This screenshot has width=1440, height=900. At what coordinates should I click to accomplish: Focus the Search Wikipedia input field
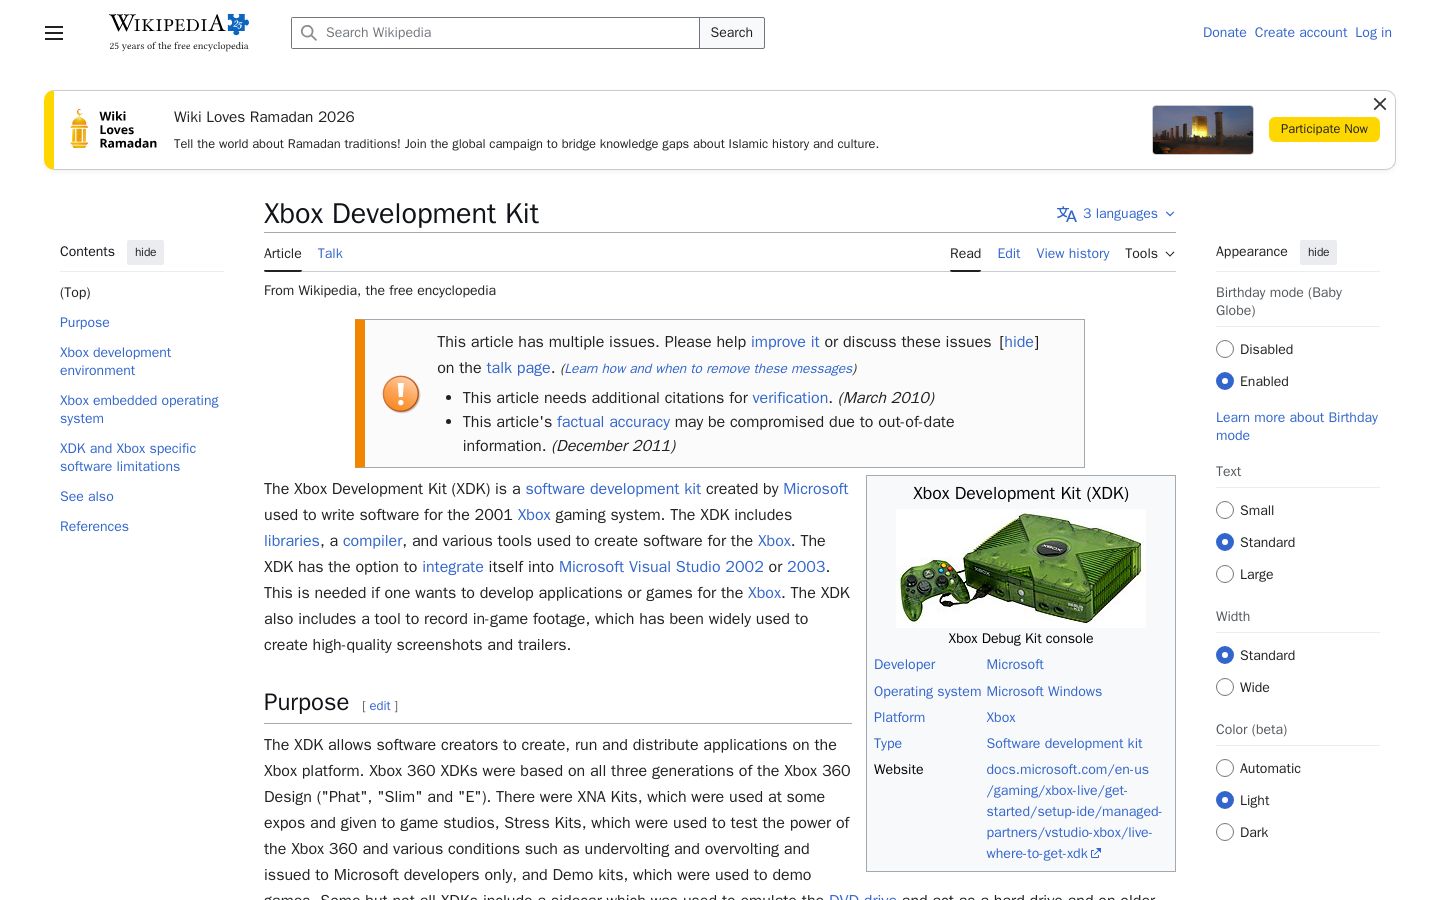click(x=495, y=33)
